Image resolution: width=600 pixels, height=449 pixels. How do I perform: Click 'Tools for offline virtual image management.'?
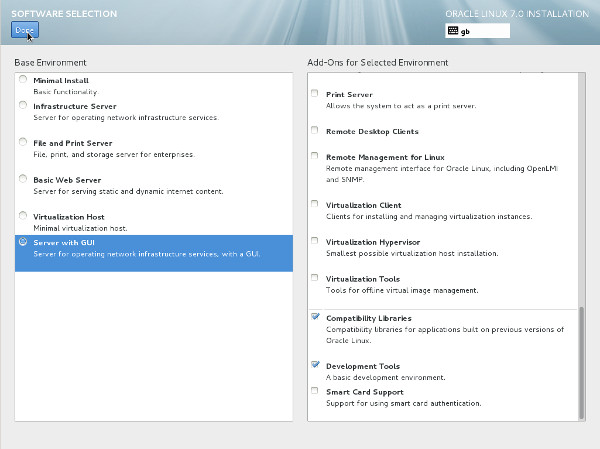(402, 291)
